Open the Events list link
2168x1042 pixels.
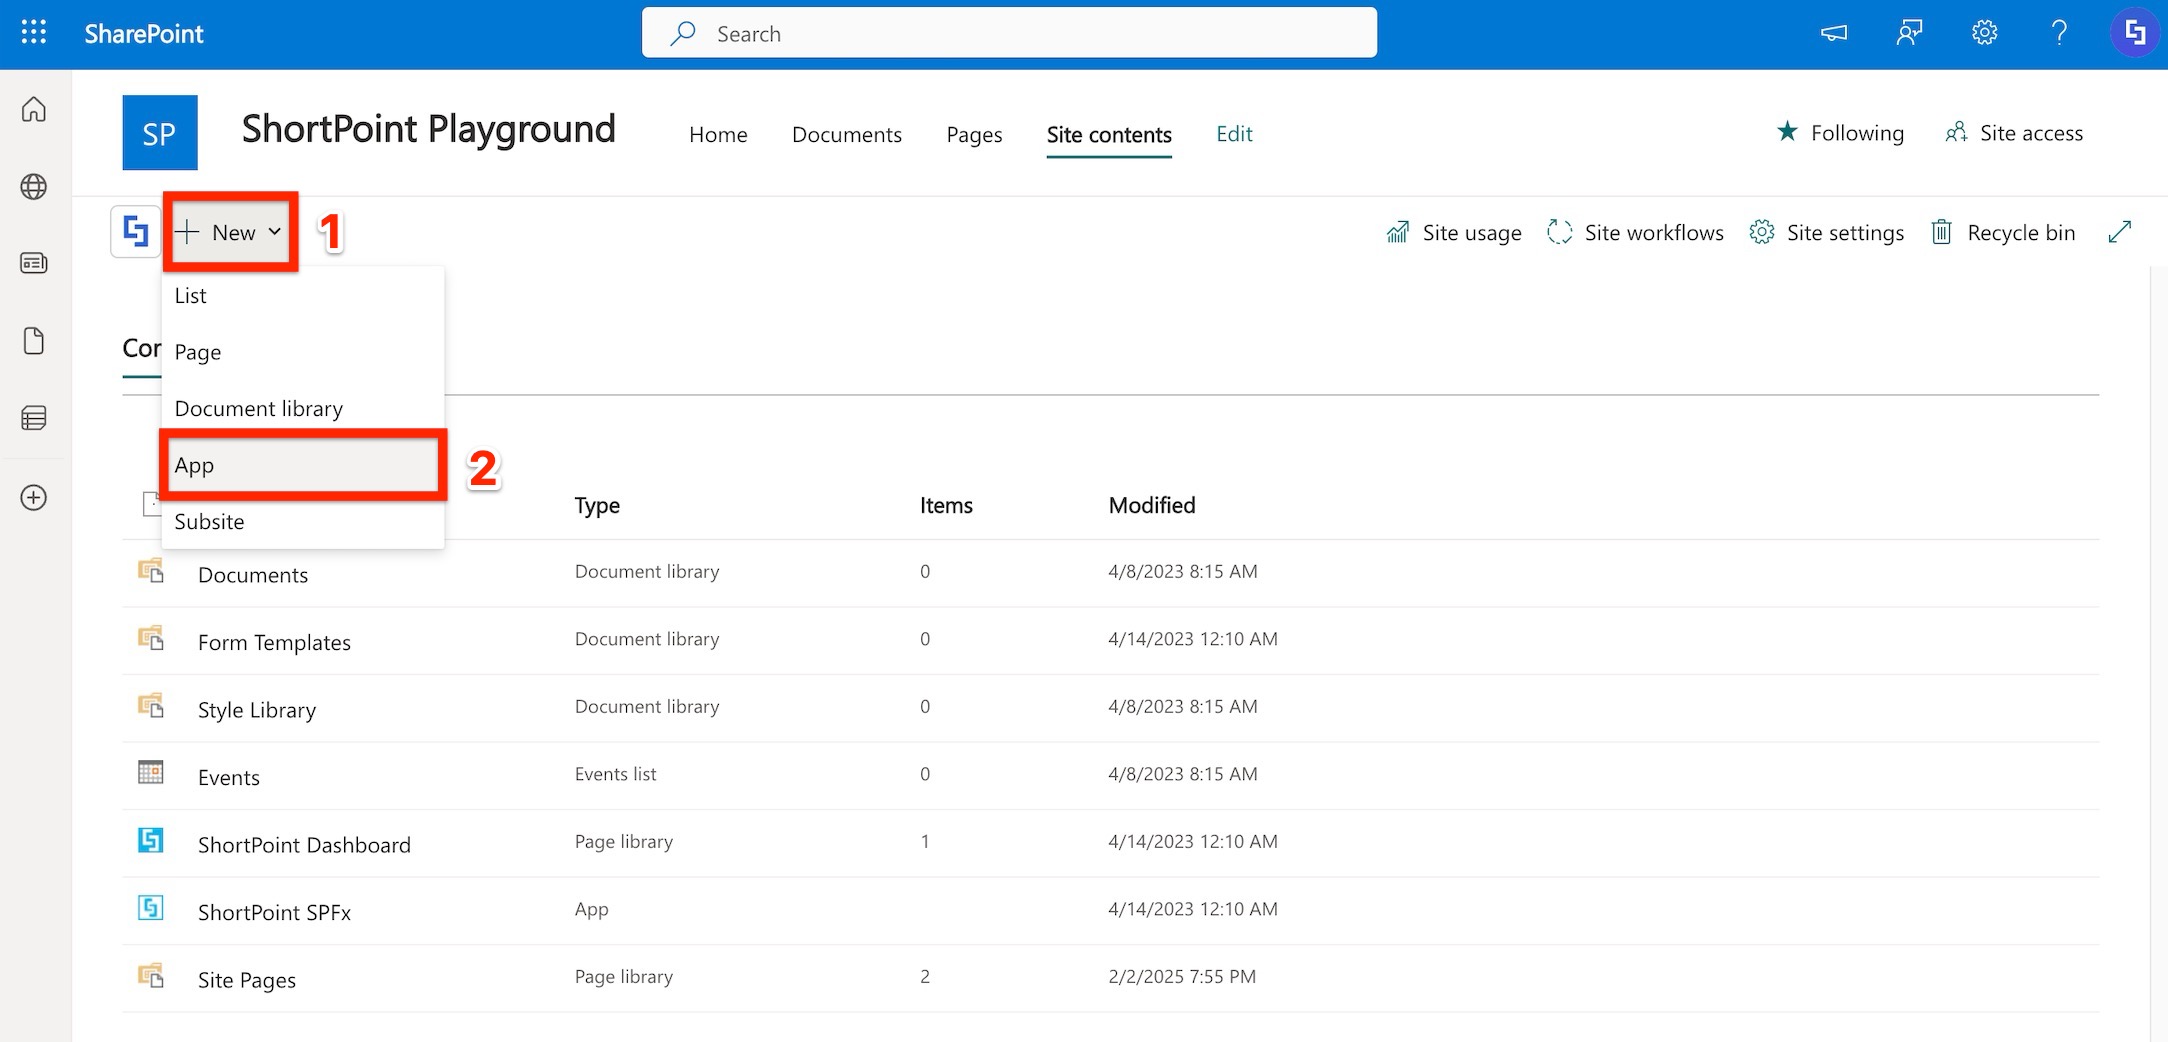coord(229,777)
